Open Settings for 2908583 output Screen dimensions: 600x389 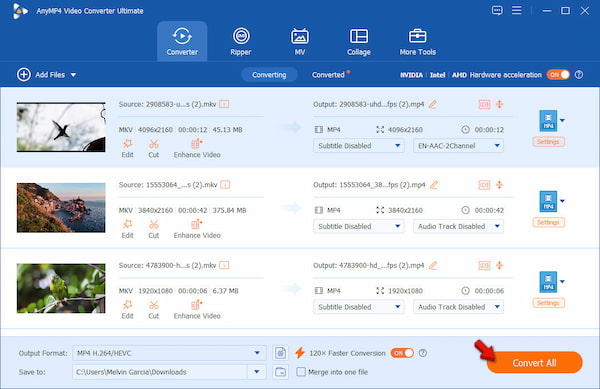[548, 142]
